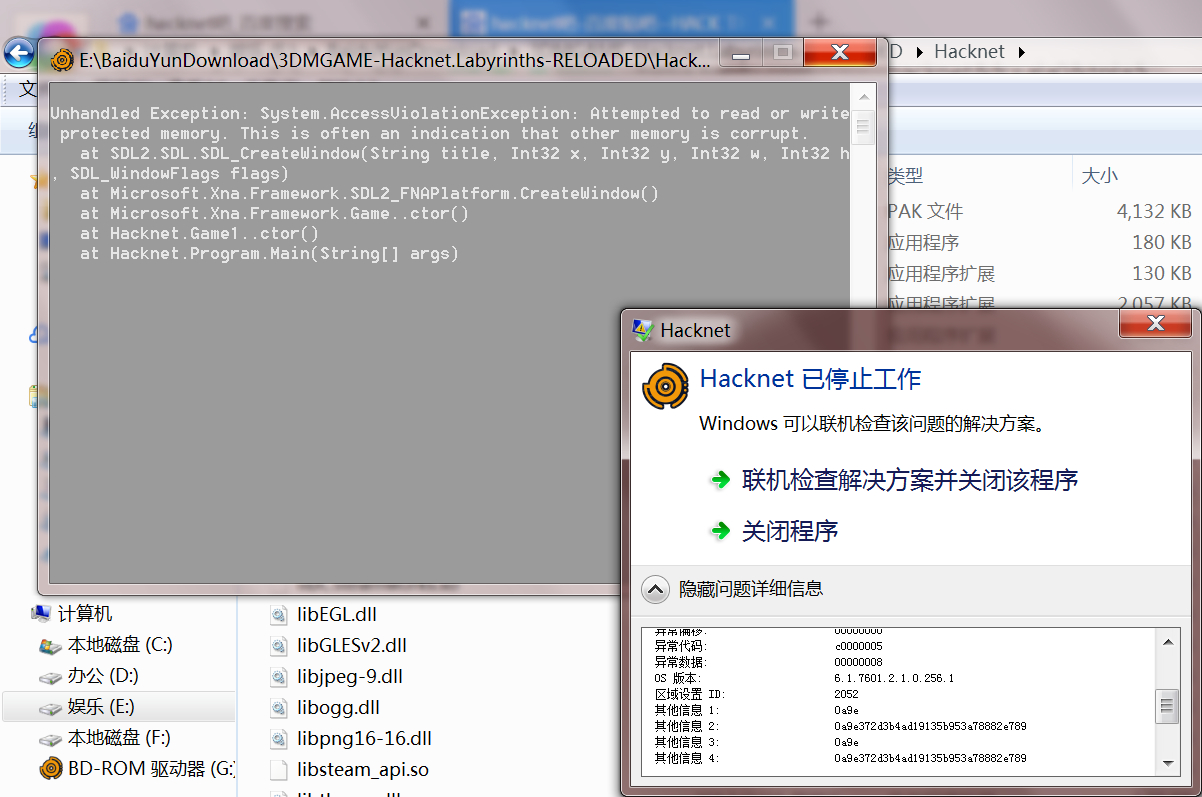Click console line SDL2_FNAPlatform.CreateWindow()
This screenshot has width=1202, height=797.
pos(370,194)
